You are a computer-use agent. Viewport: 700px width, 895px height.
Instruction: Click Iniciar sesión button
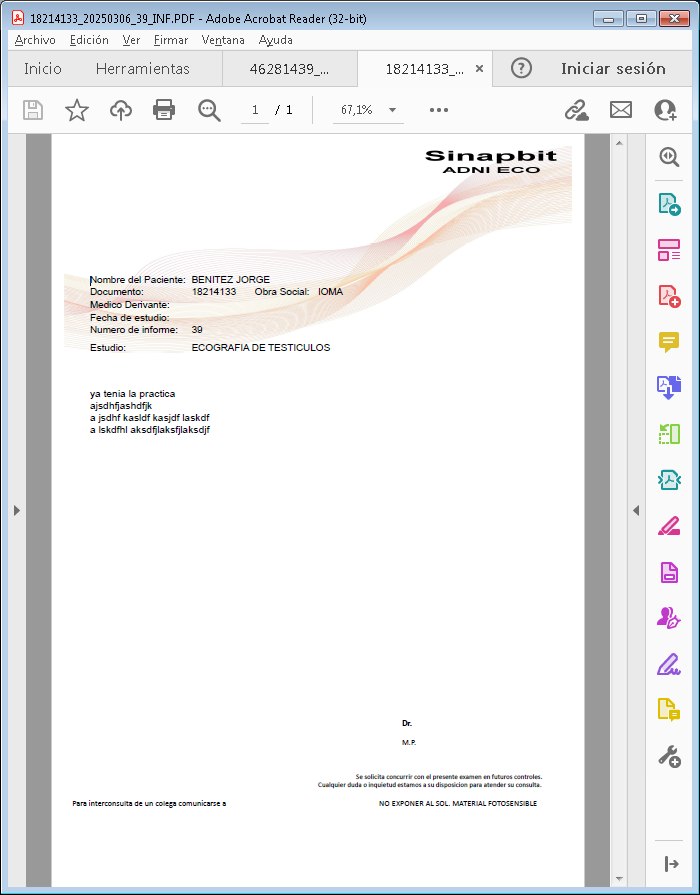[613, 69]
